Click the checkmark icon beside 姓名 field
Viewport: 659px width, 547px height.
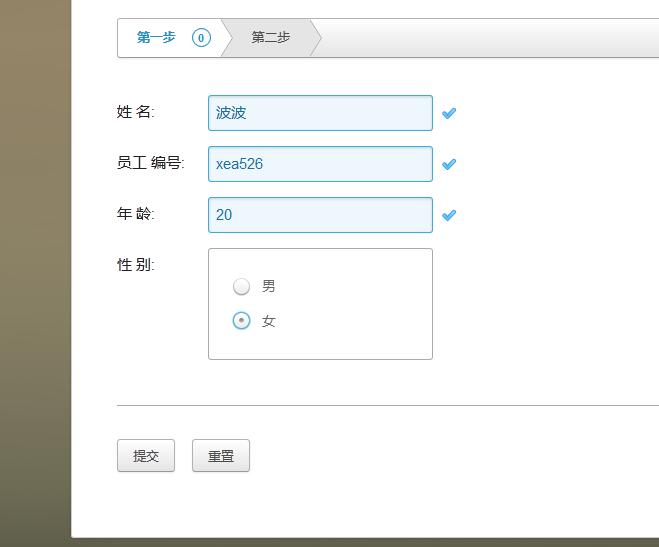click(x=449, y=113)
